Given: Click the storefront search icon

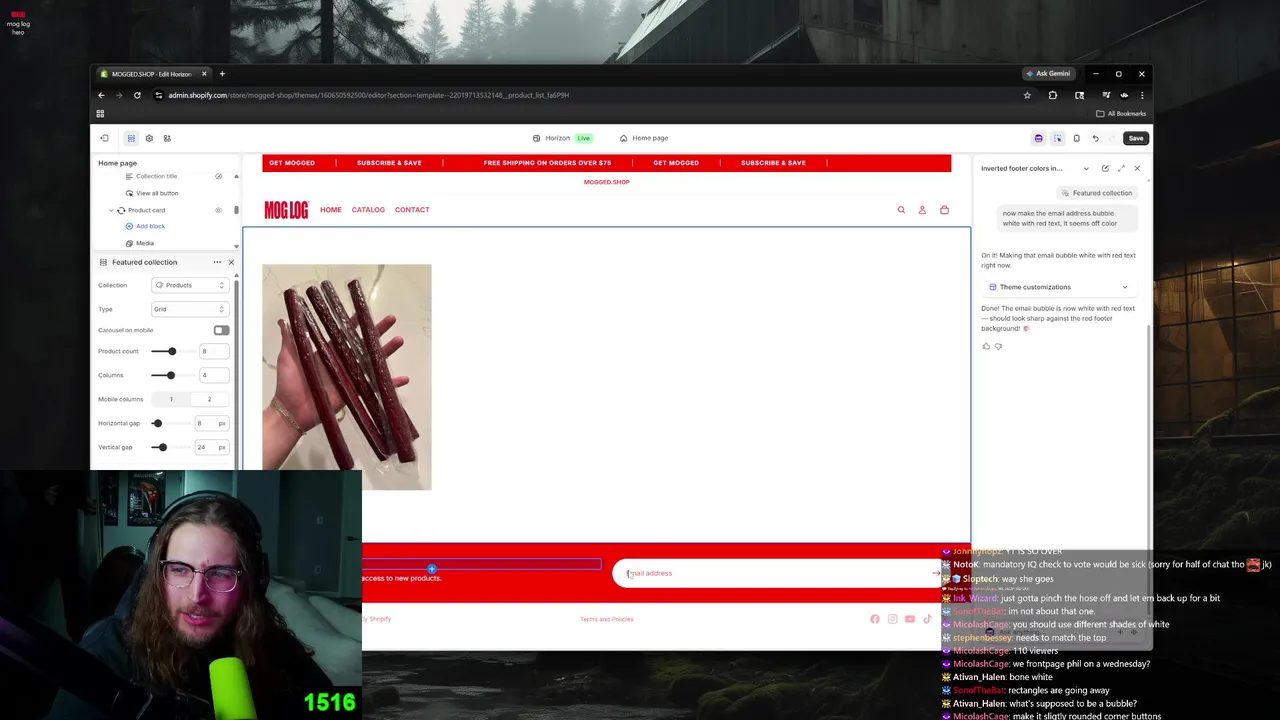Looking at the screenshot, I should pos(901,210).
